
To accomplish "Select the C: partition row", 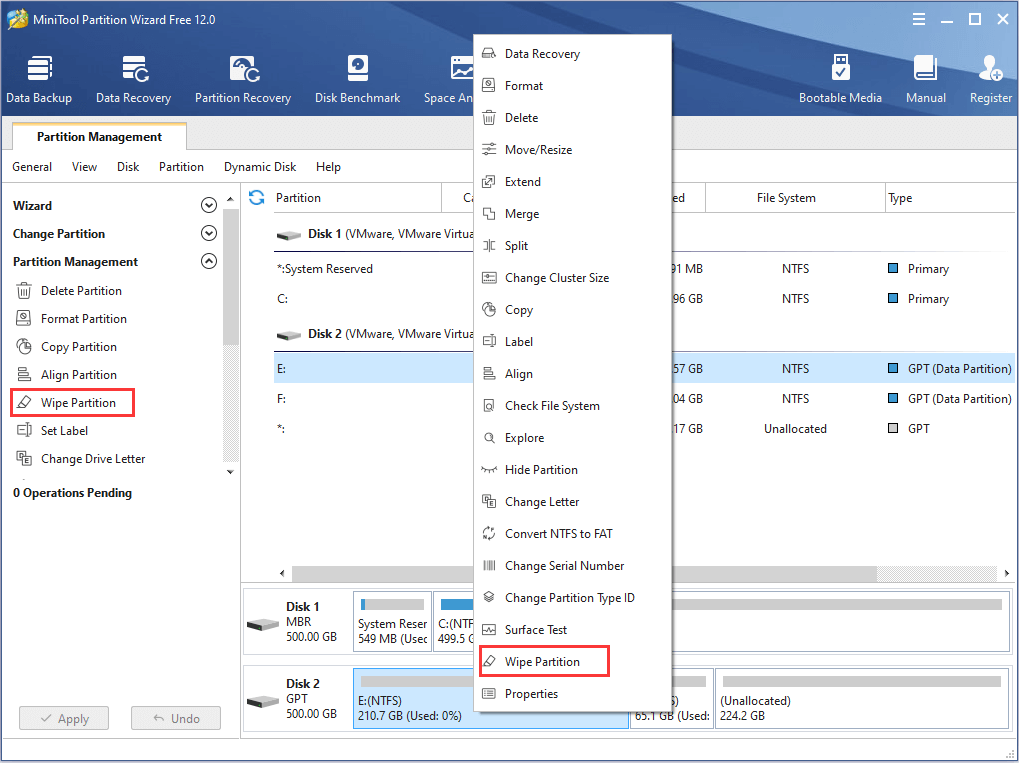I will tap(374, 298).
